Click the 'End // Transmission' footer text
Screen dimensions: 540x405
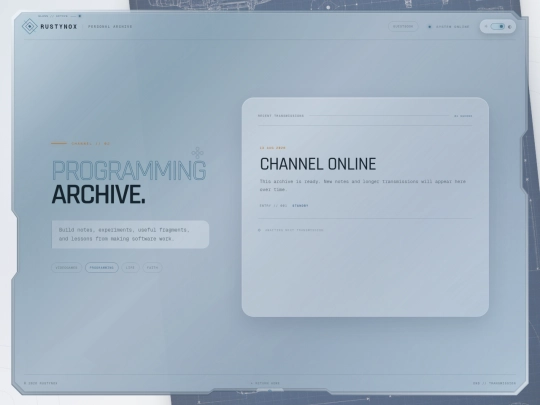494,383
